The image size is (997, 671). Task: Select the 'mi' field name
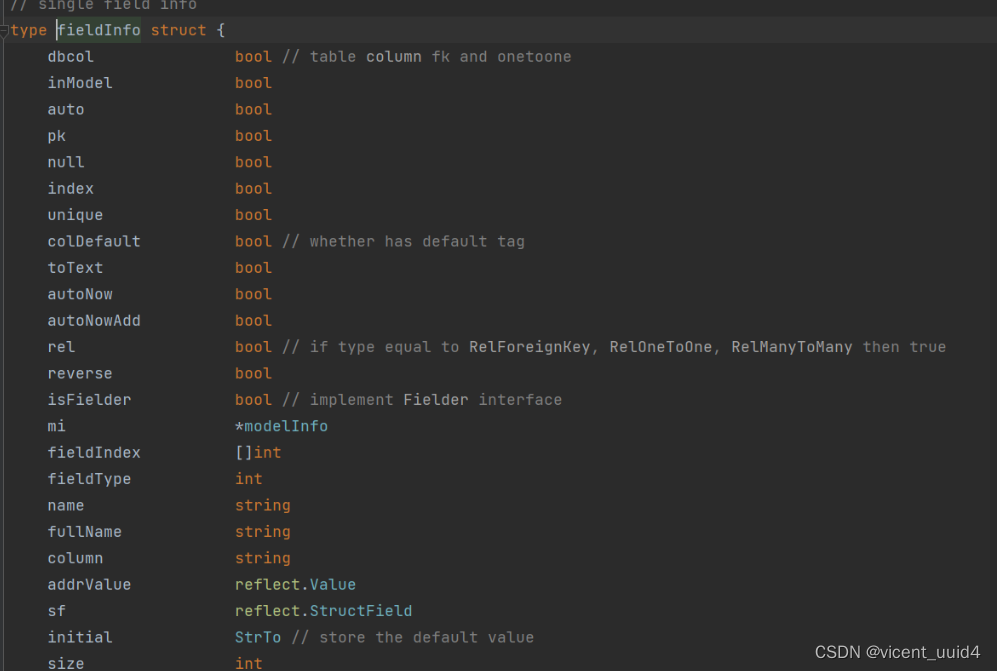point(57,426)
